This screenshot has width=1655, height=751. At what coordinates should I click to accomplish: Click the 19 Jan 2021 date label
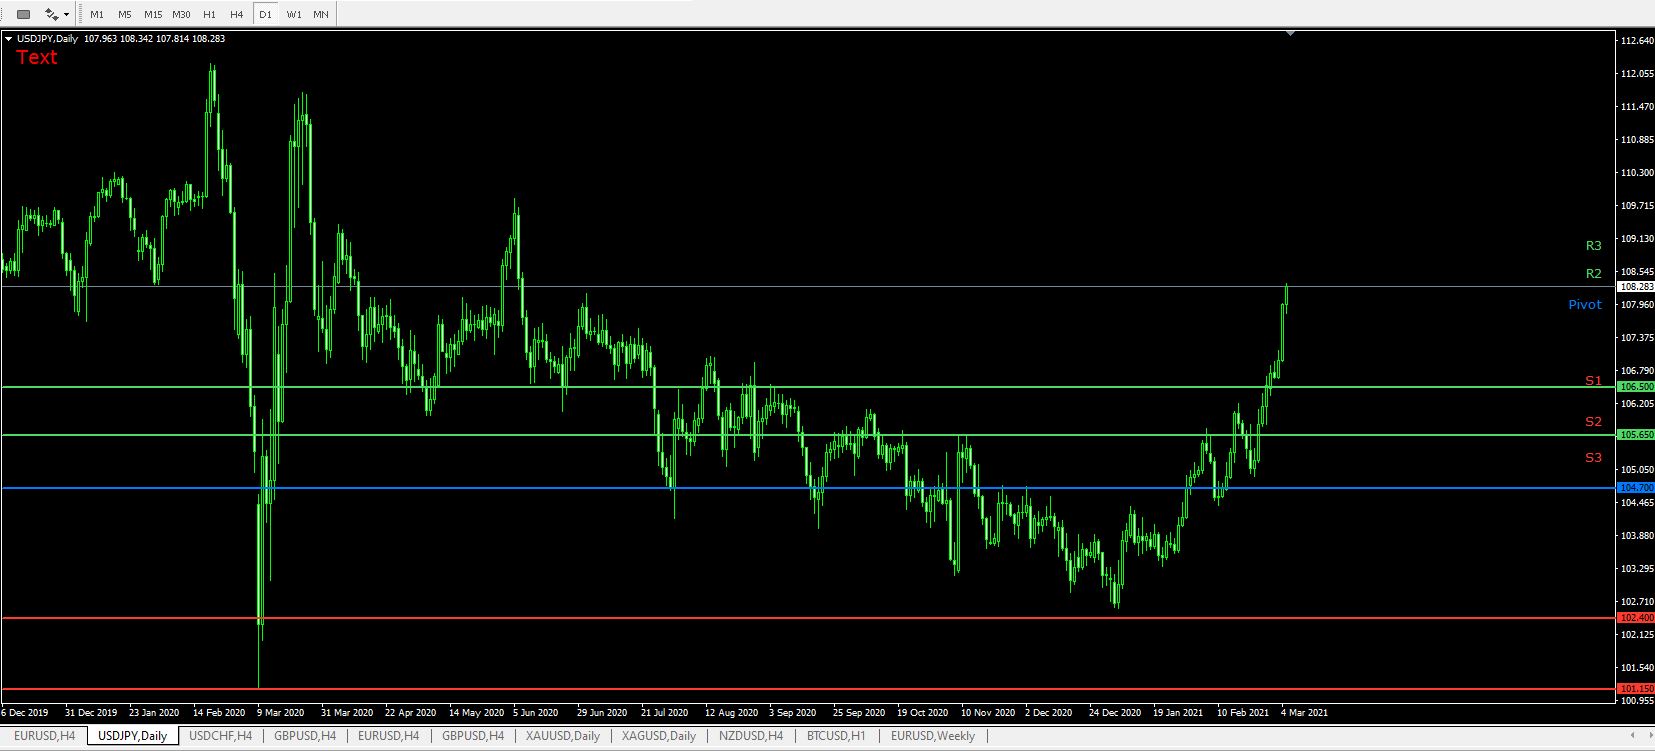pyautogui.click(x=1178, y=713)
